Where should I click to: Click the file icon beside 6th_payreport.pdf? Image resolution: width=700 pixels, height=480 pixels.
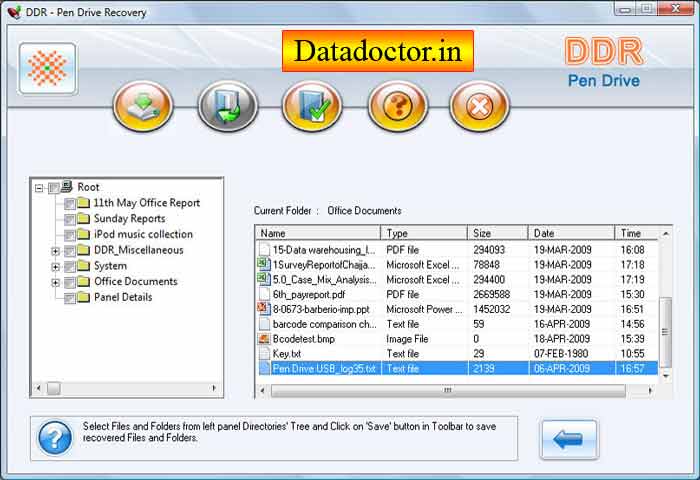264,294
